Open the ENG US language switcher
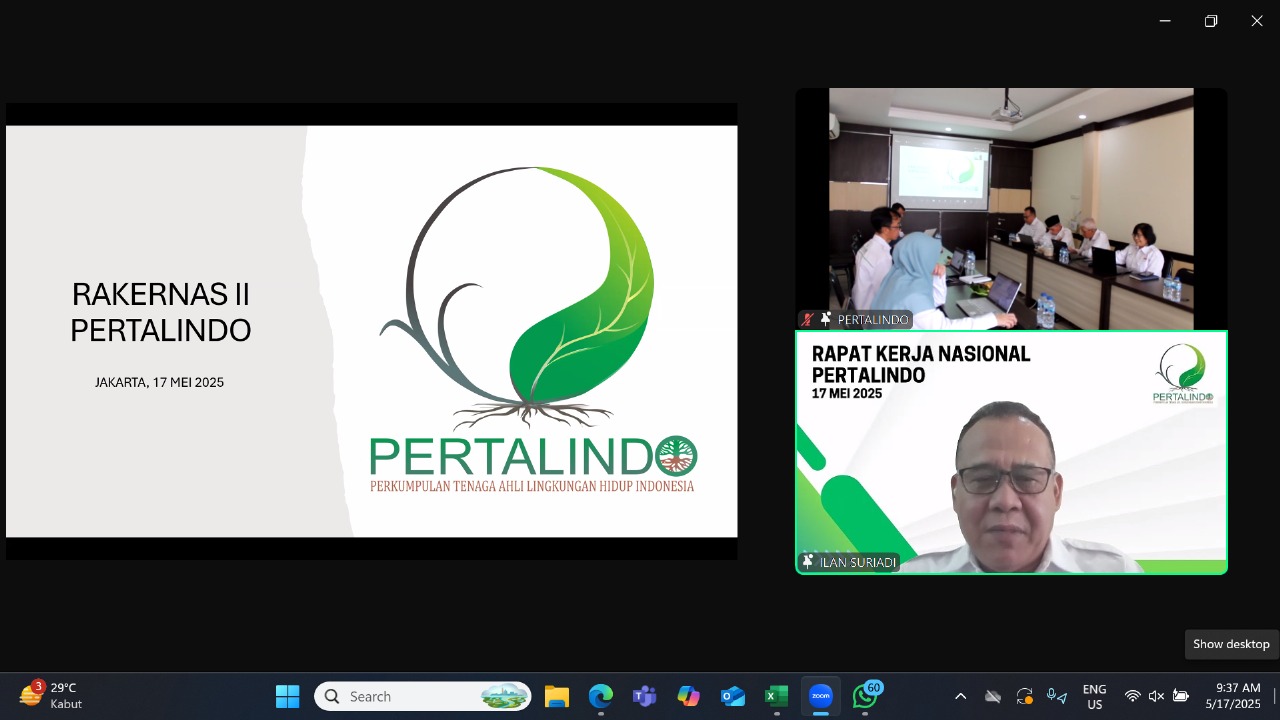This screenshot has height=720, width=1280. [1094, 696]
